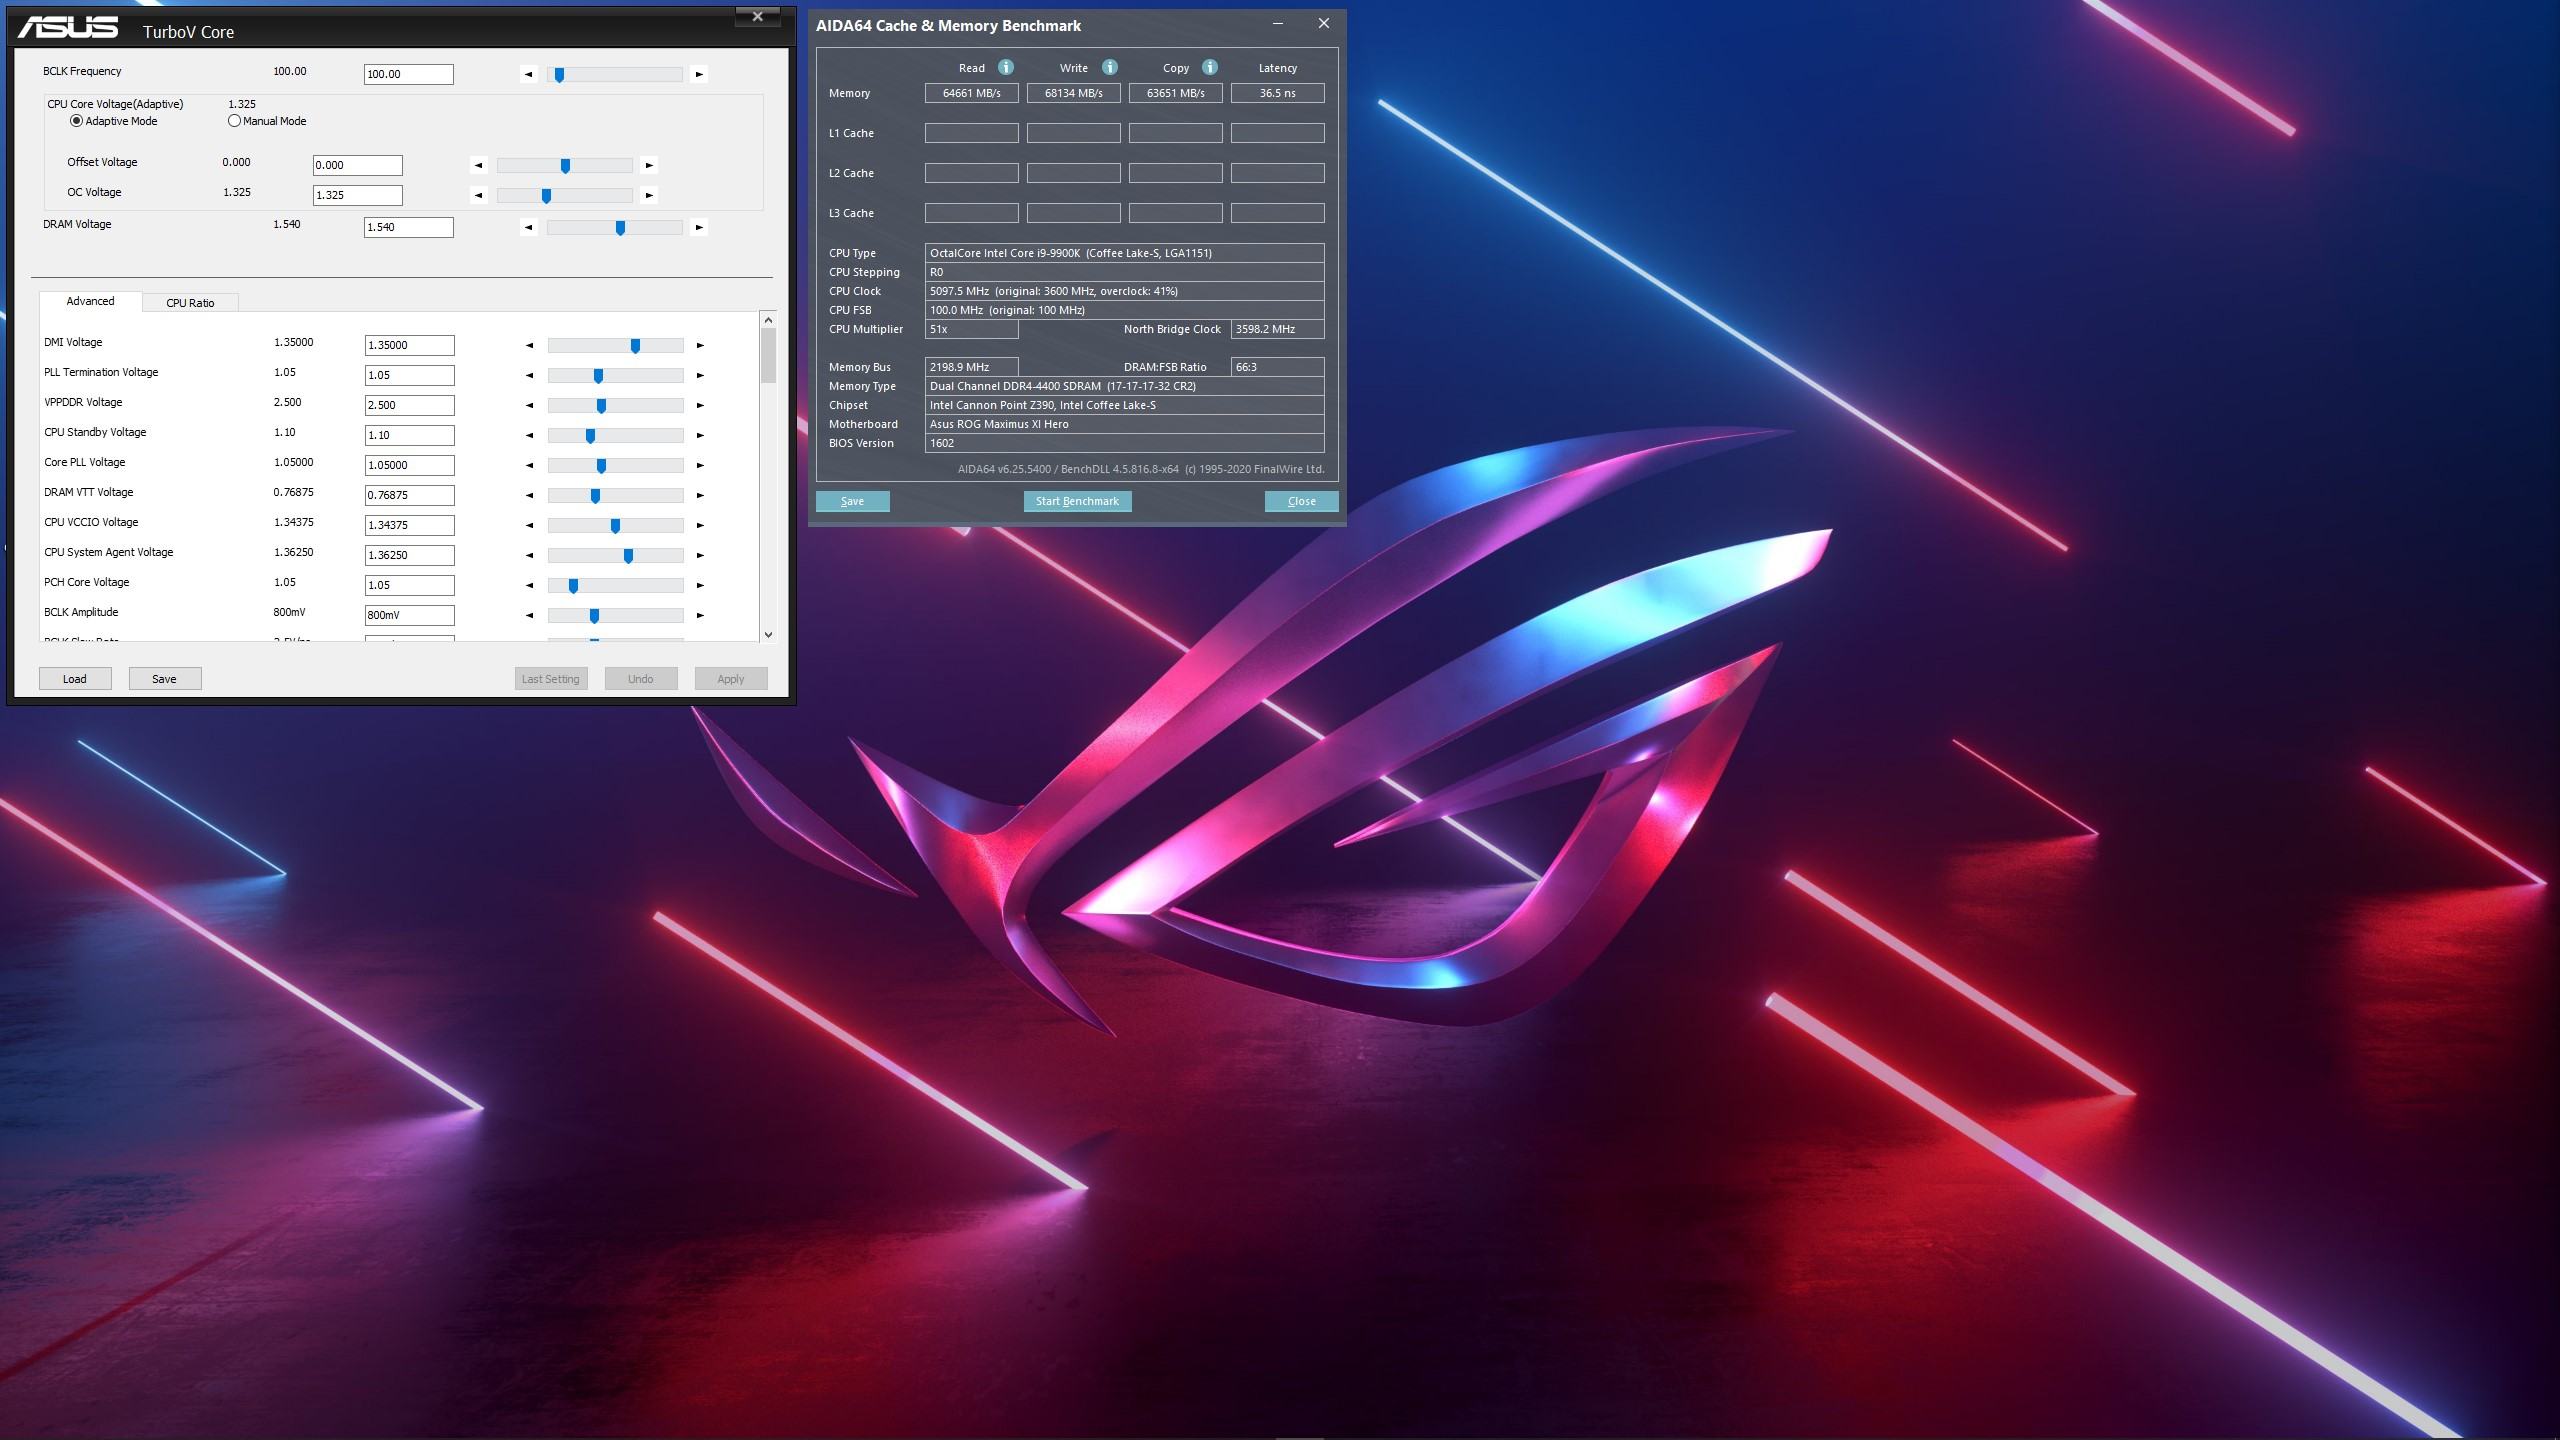Screen dimensions: 2560x1440
Task: Increase Offset Voltage with right arrow
Action: tap(649, 165)
